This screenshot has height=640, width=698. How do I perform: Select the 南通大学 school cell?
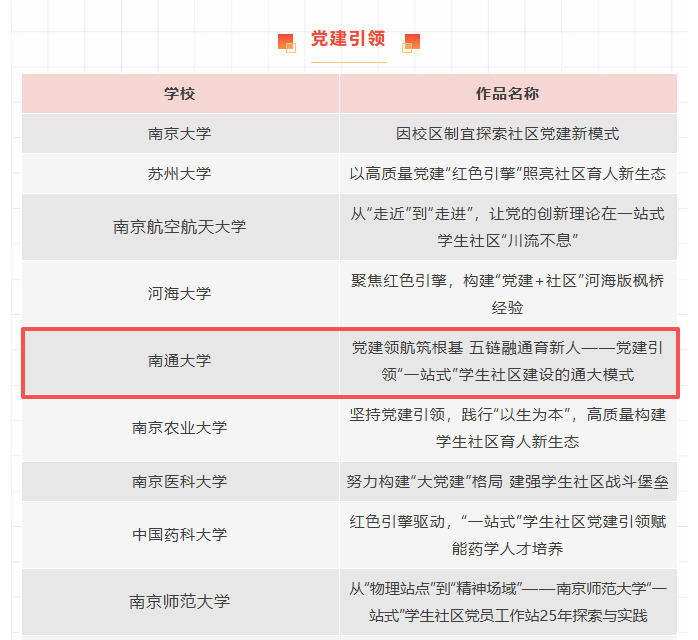(x=180, y=361)
